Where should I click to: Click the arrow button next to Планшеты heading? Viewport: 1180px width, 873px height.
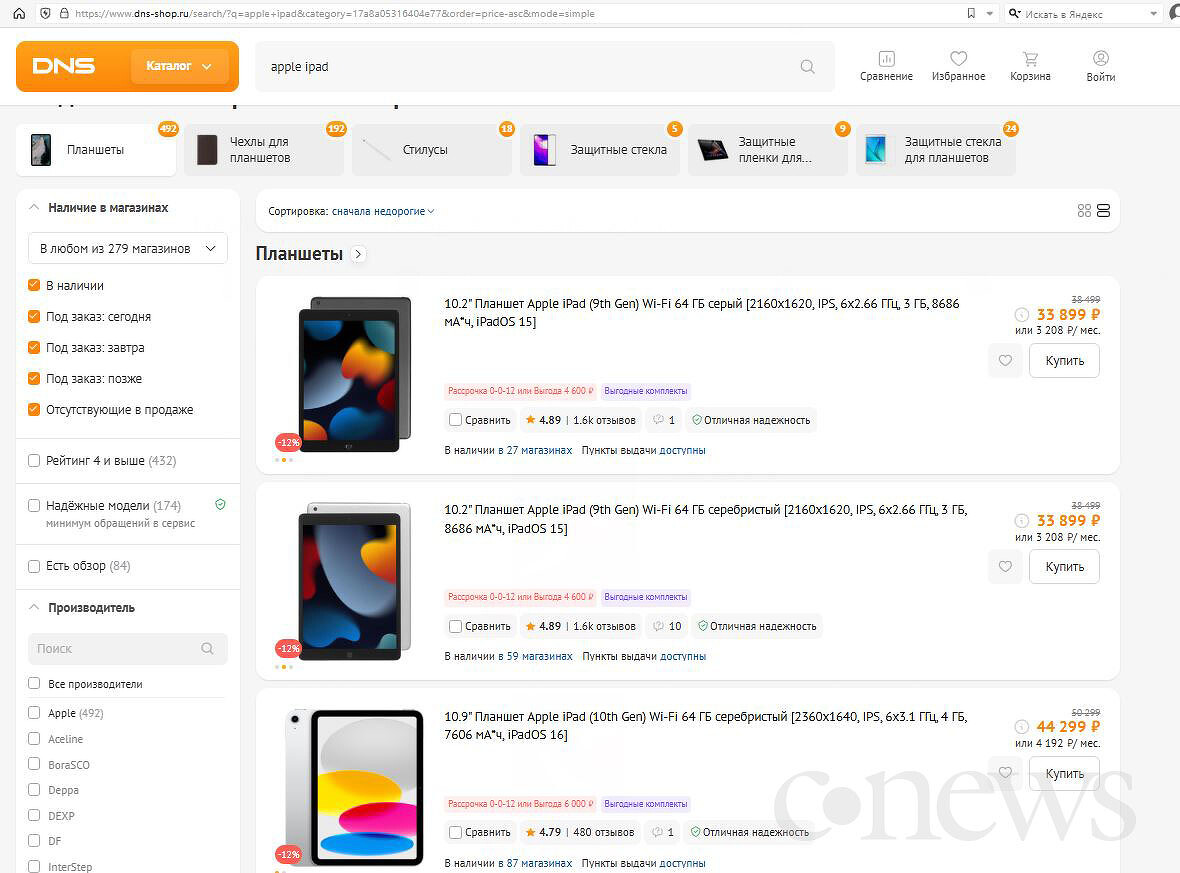coord(358,254)
